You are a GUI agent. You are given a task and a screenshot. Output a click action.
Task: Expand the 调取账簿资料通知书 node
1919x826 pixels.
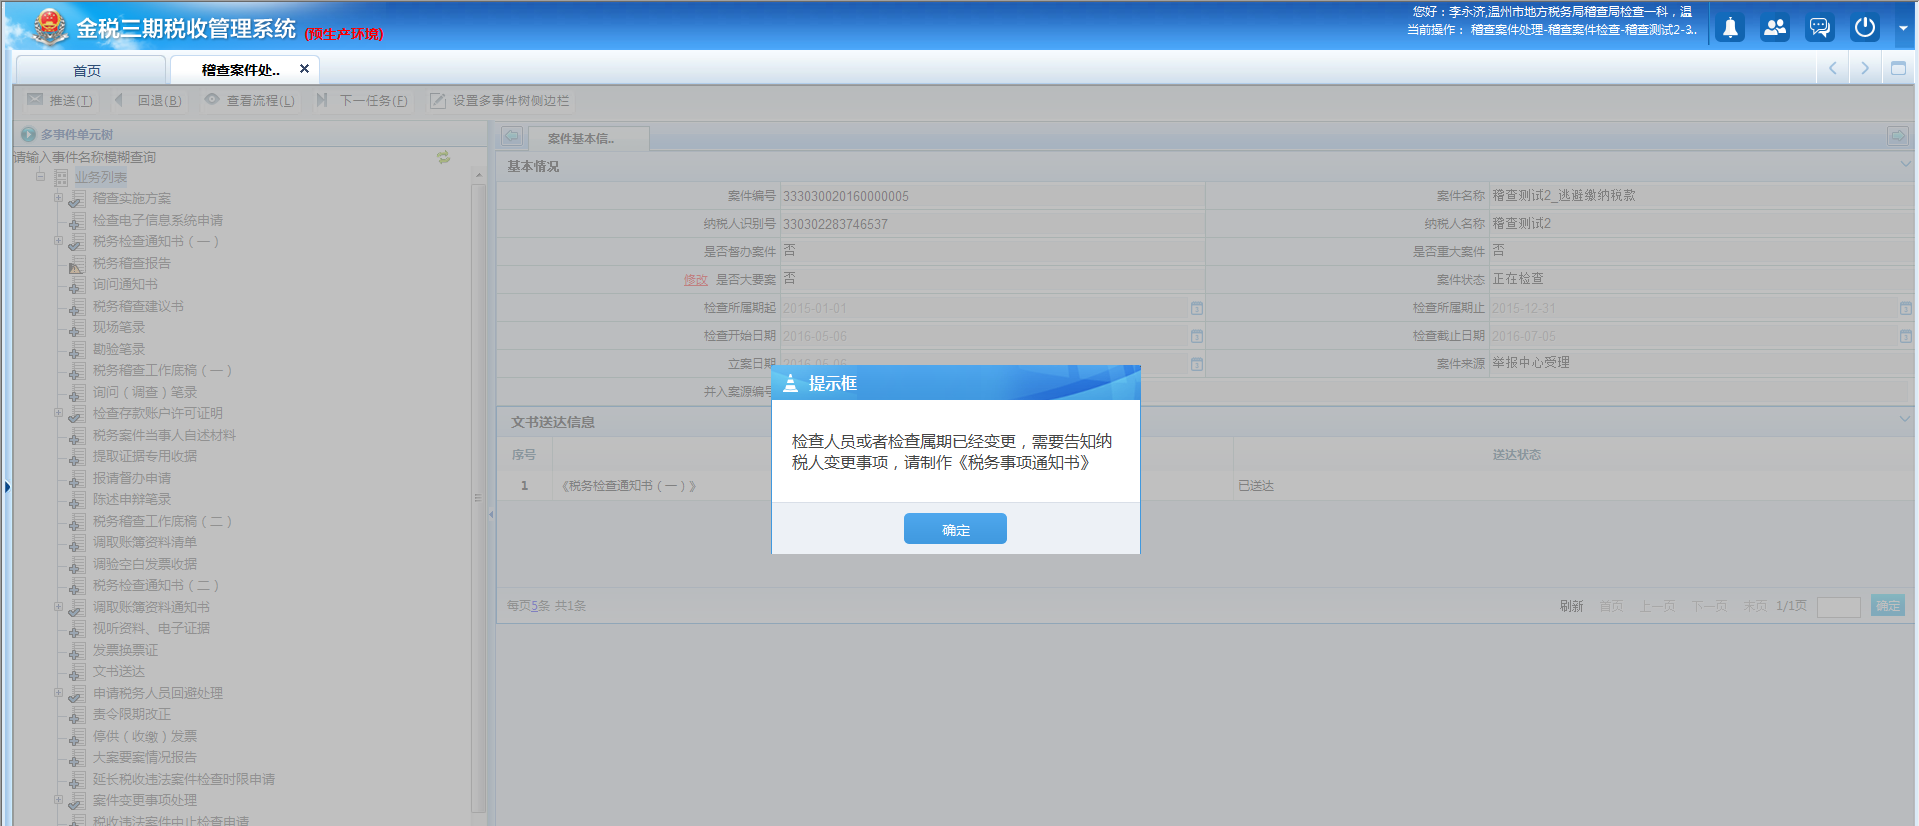pyautogui.click(x=58, y=606)
